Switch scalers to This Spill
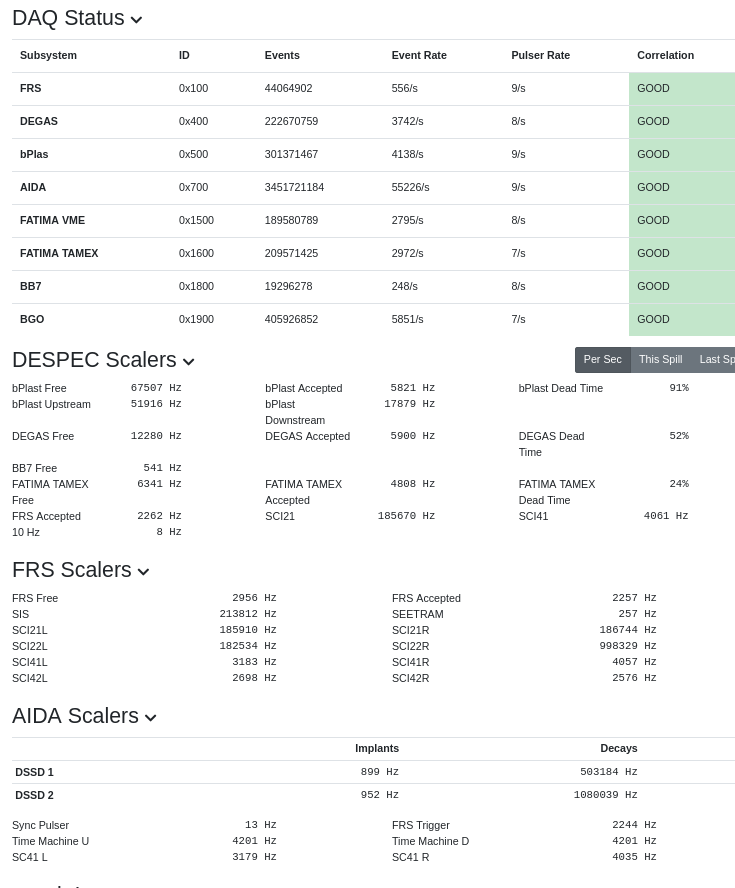The height and width of the screenshot is (888, 735). [660, 360]
